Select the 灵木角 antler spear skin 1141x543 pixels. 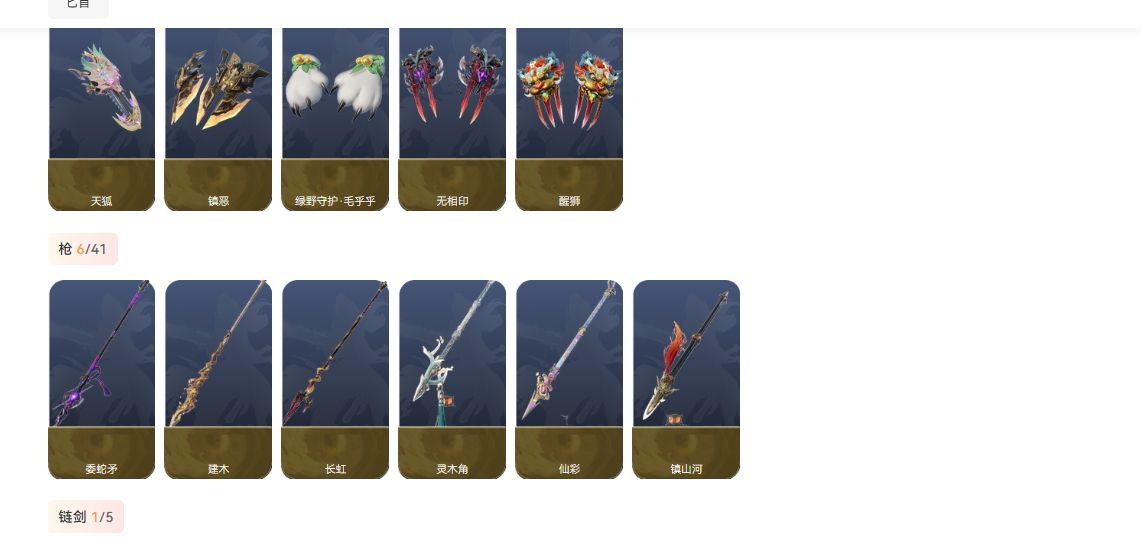(452, 379)
